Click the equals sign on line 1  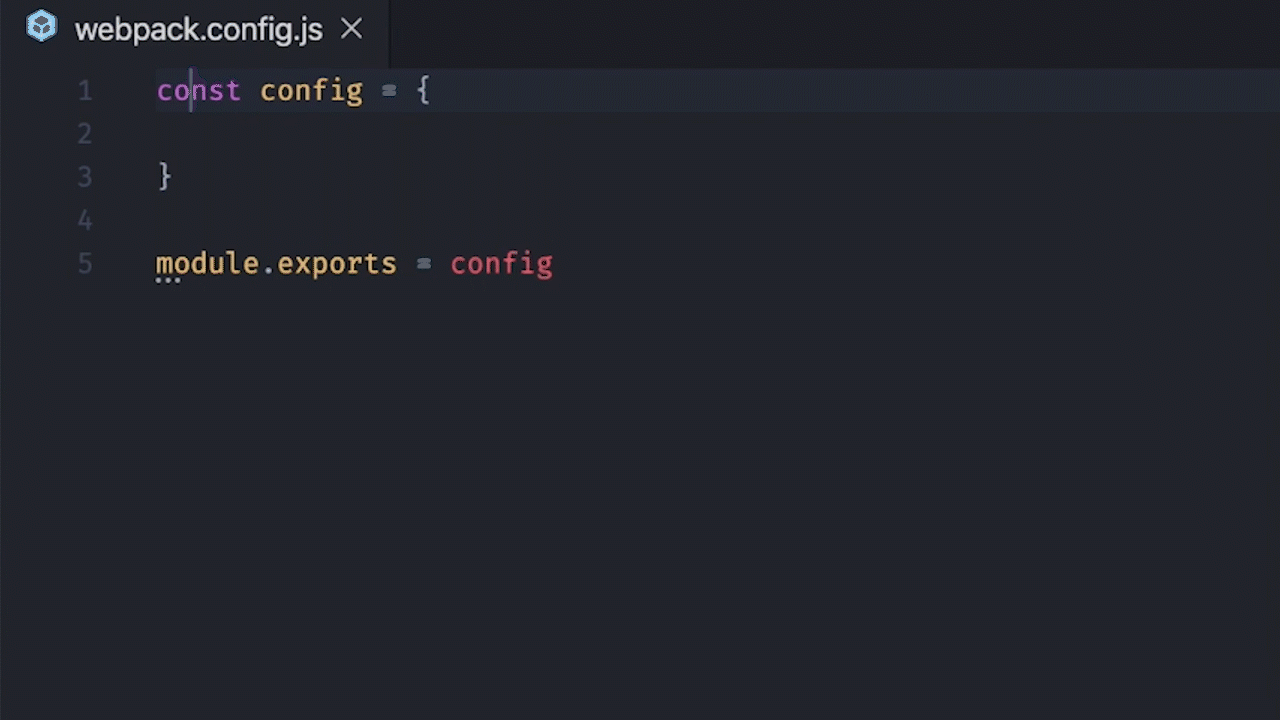point(389,91)
